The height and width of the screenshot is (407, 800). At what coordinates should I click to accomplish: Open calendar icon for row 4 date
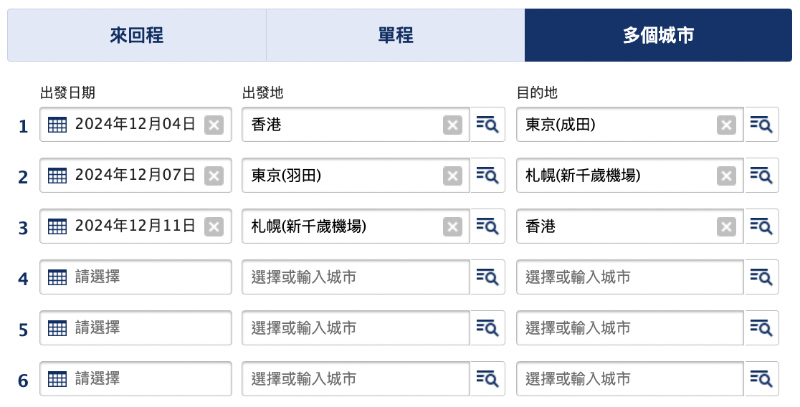tap(57, 277)
